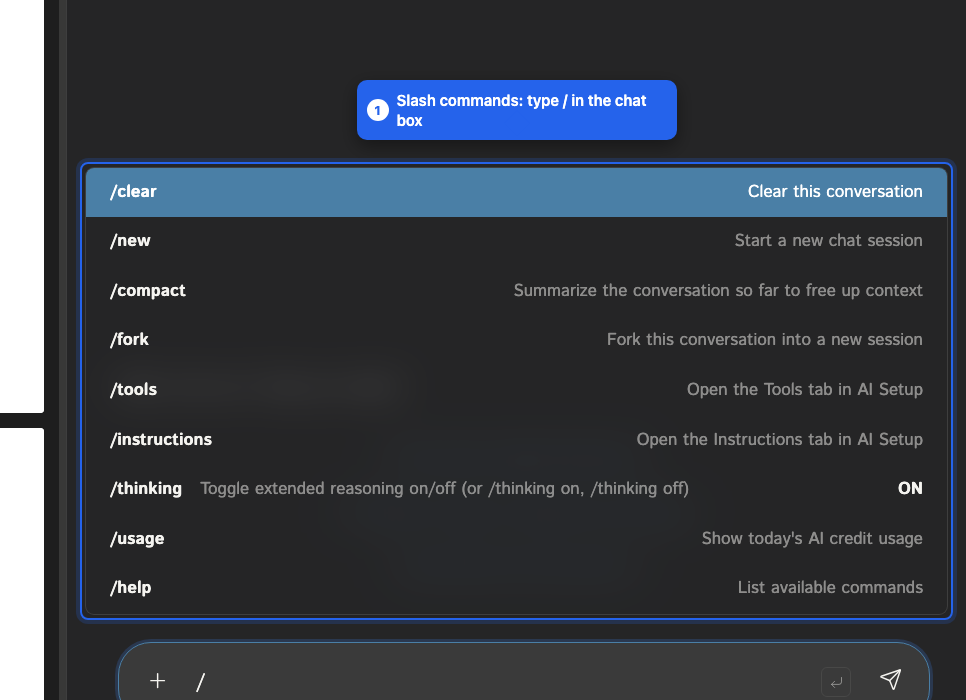Image resolution: width=966 pixels, height=700 pixels.
Task: Click the plus attachment icon in chat box
Action: pos(158,681)
